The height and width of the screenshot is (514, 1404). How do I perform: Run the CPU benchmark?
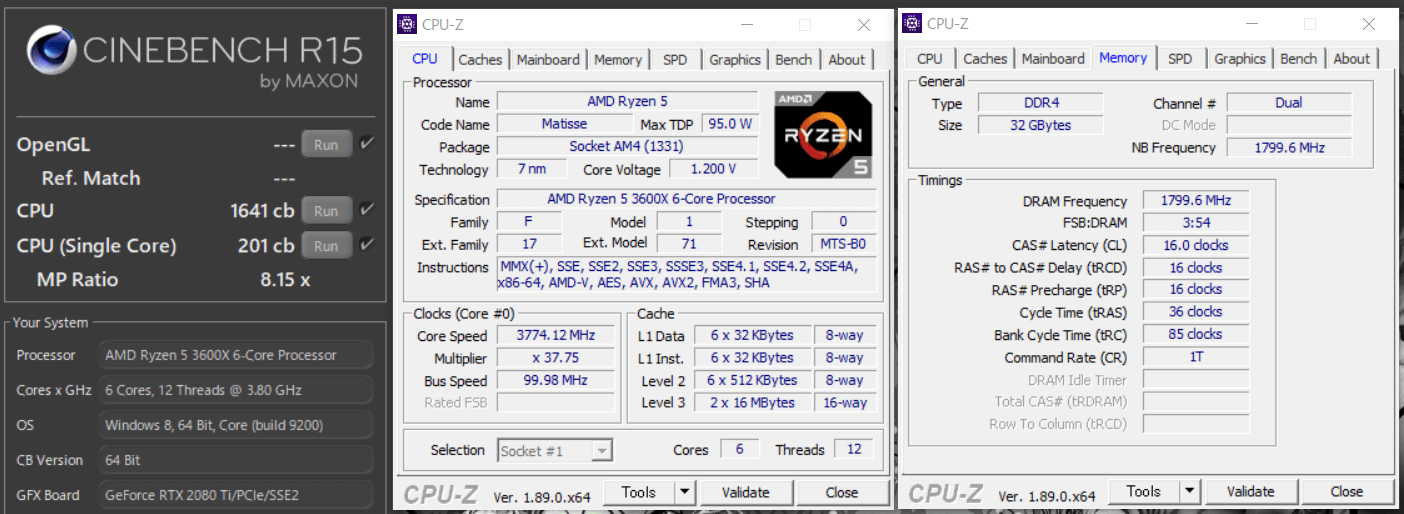[326, 211]
